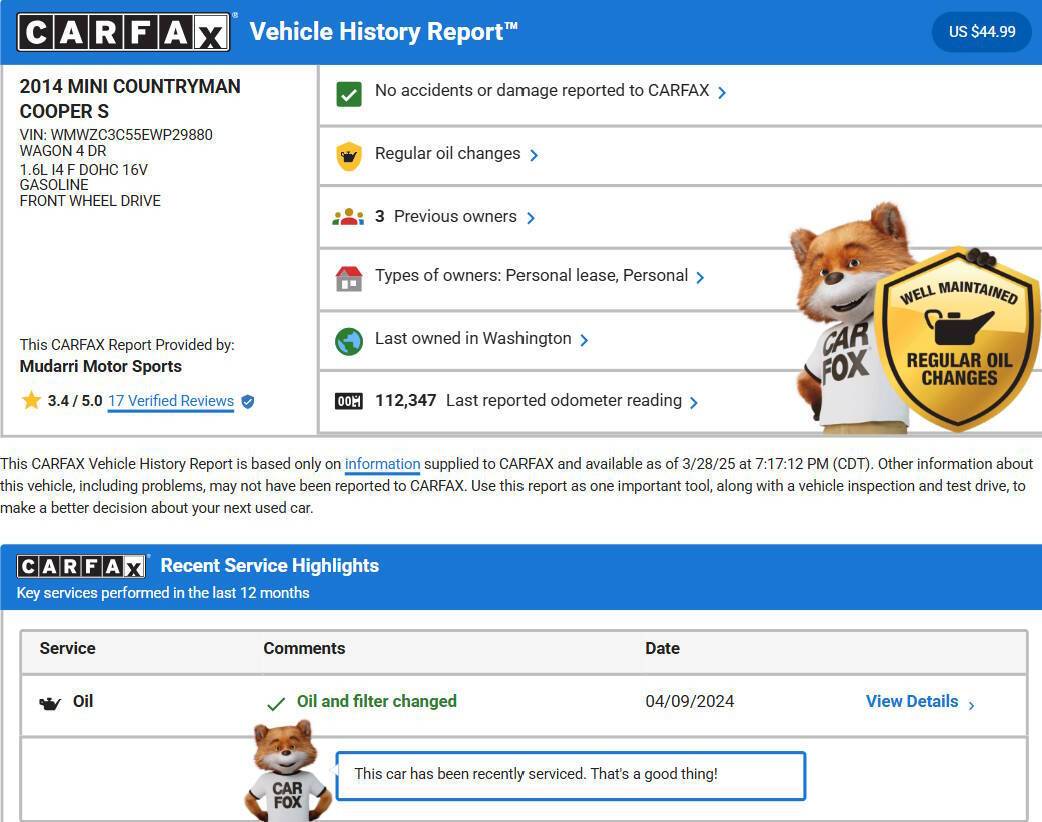Click the previous owners people icon
Screen dimensions: 1042x822
(348, 217)
